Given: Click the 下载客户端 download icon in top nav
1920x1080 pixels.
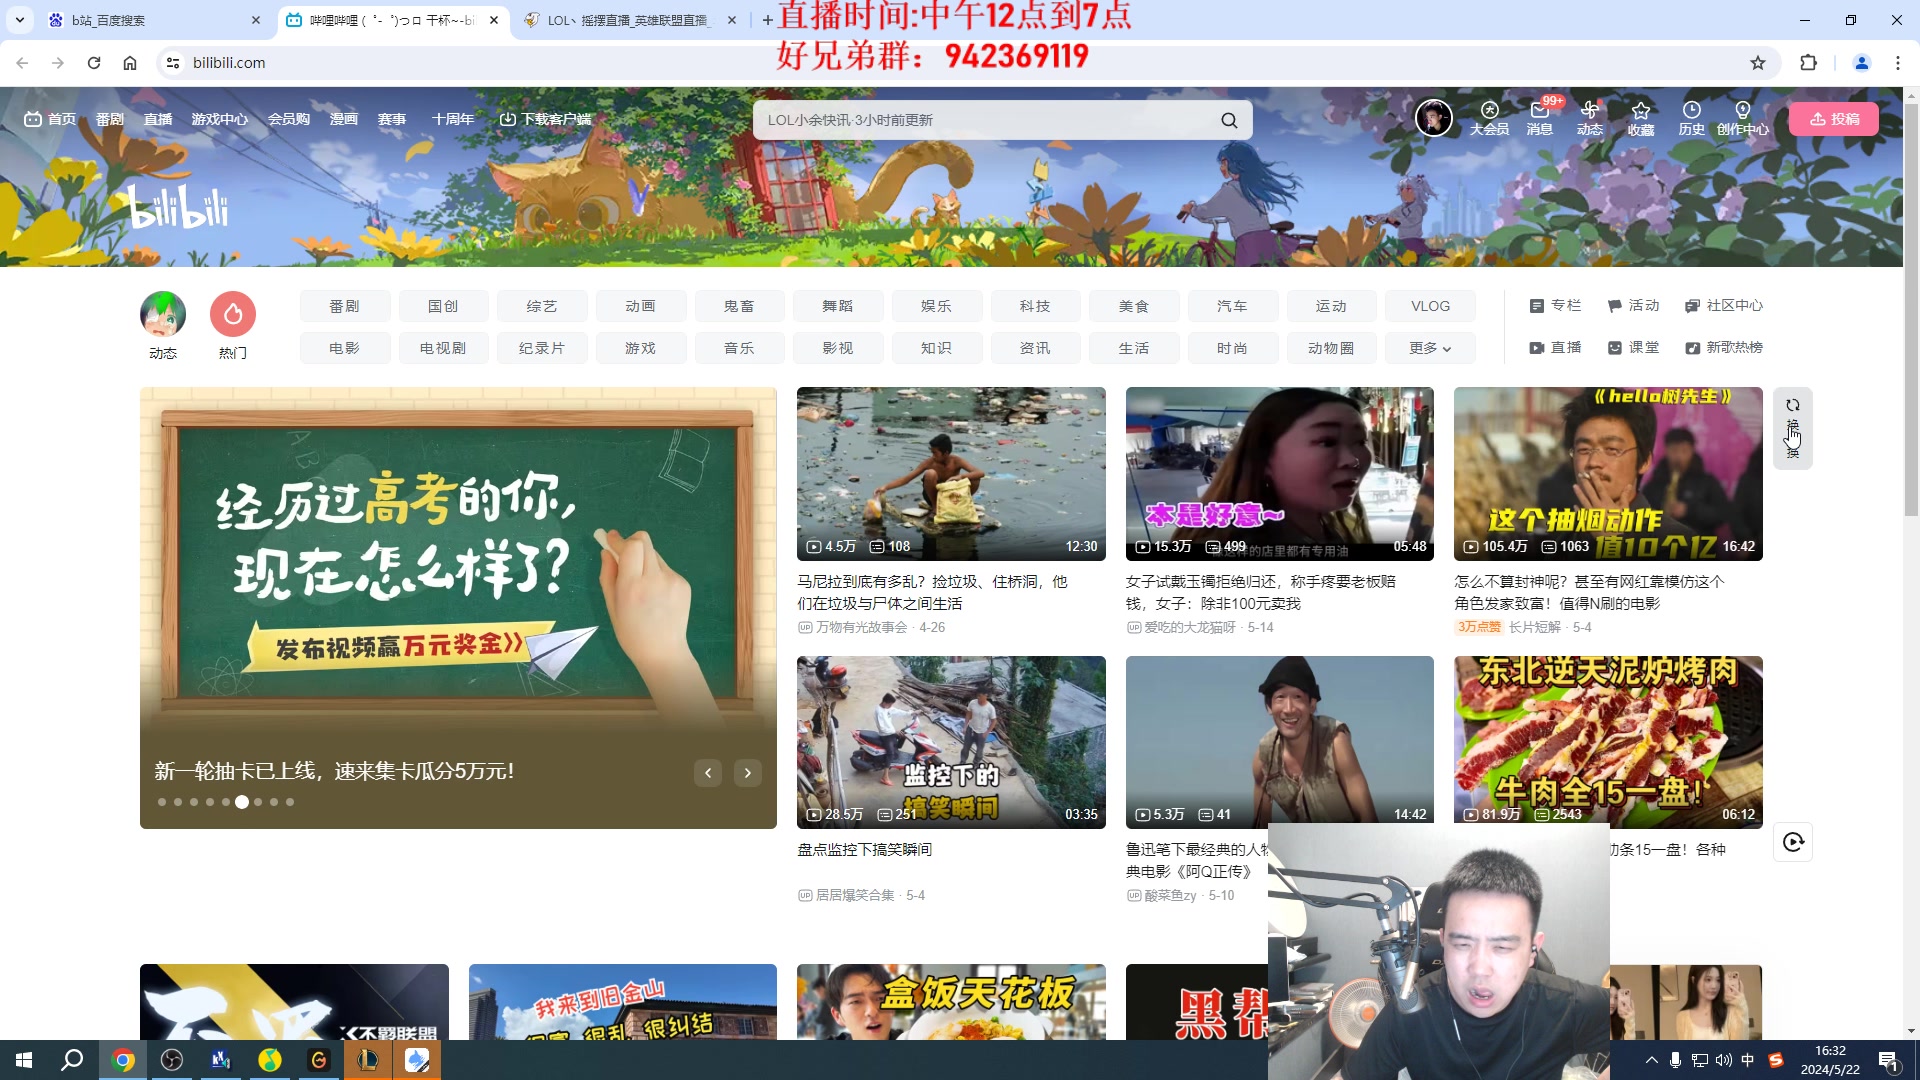Looking at the screenshot, I should (x=508, y=118).
